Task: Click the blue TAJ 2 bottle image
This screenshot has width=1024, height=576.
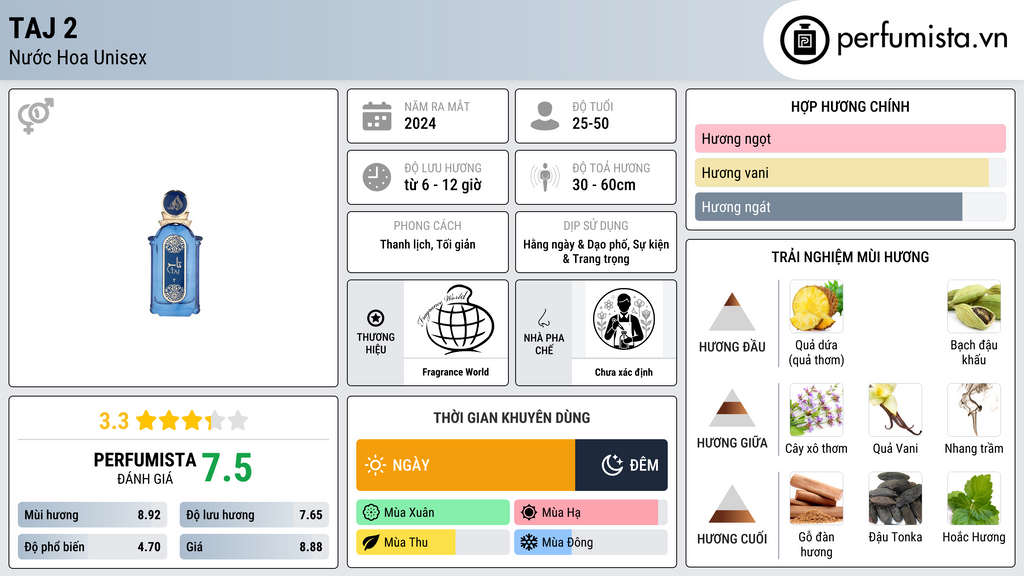Action: pos(174,253)
